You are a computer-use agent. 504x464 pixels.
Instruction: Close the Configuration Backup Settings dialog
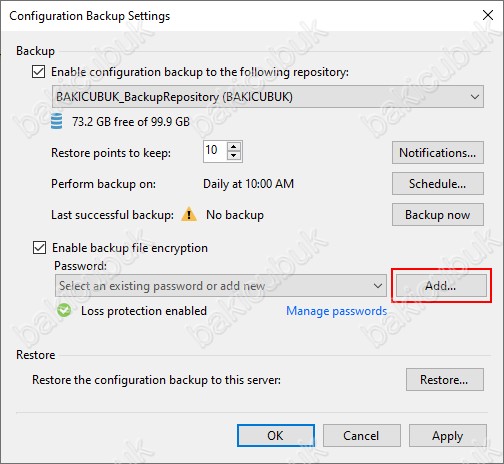click(488, 15)
